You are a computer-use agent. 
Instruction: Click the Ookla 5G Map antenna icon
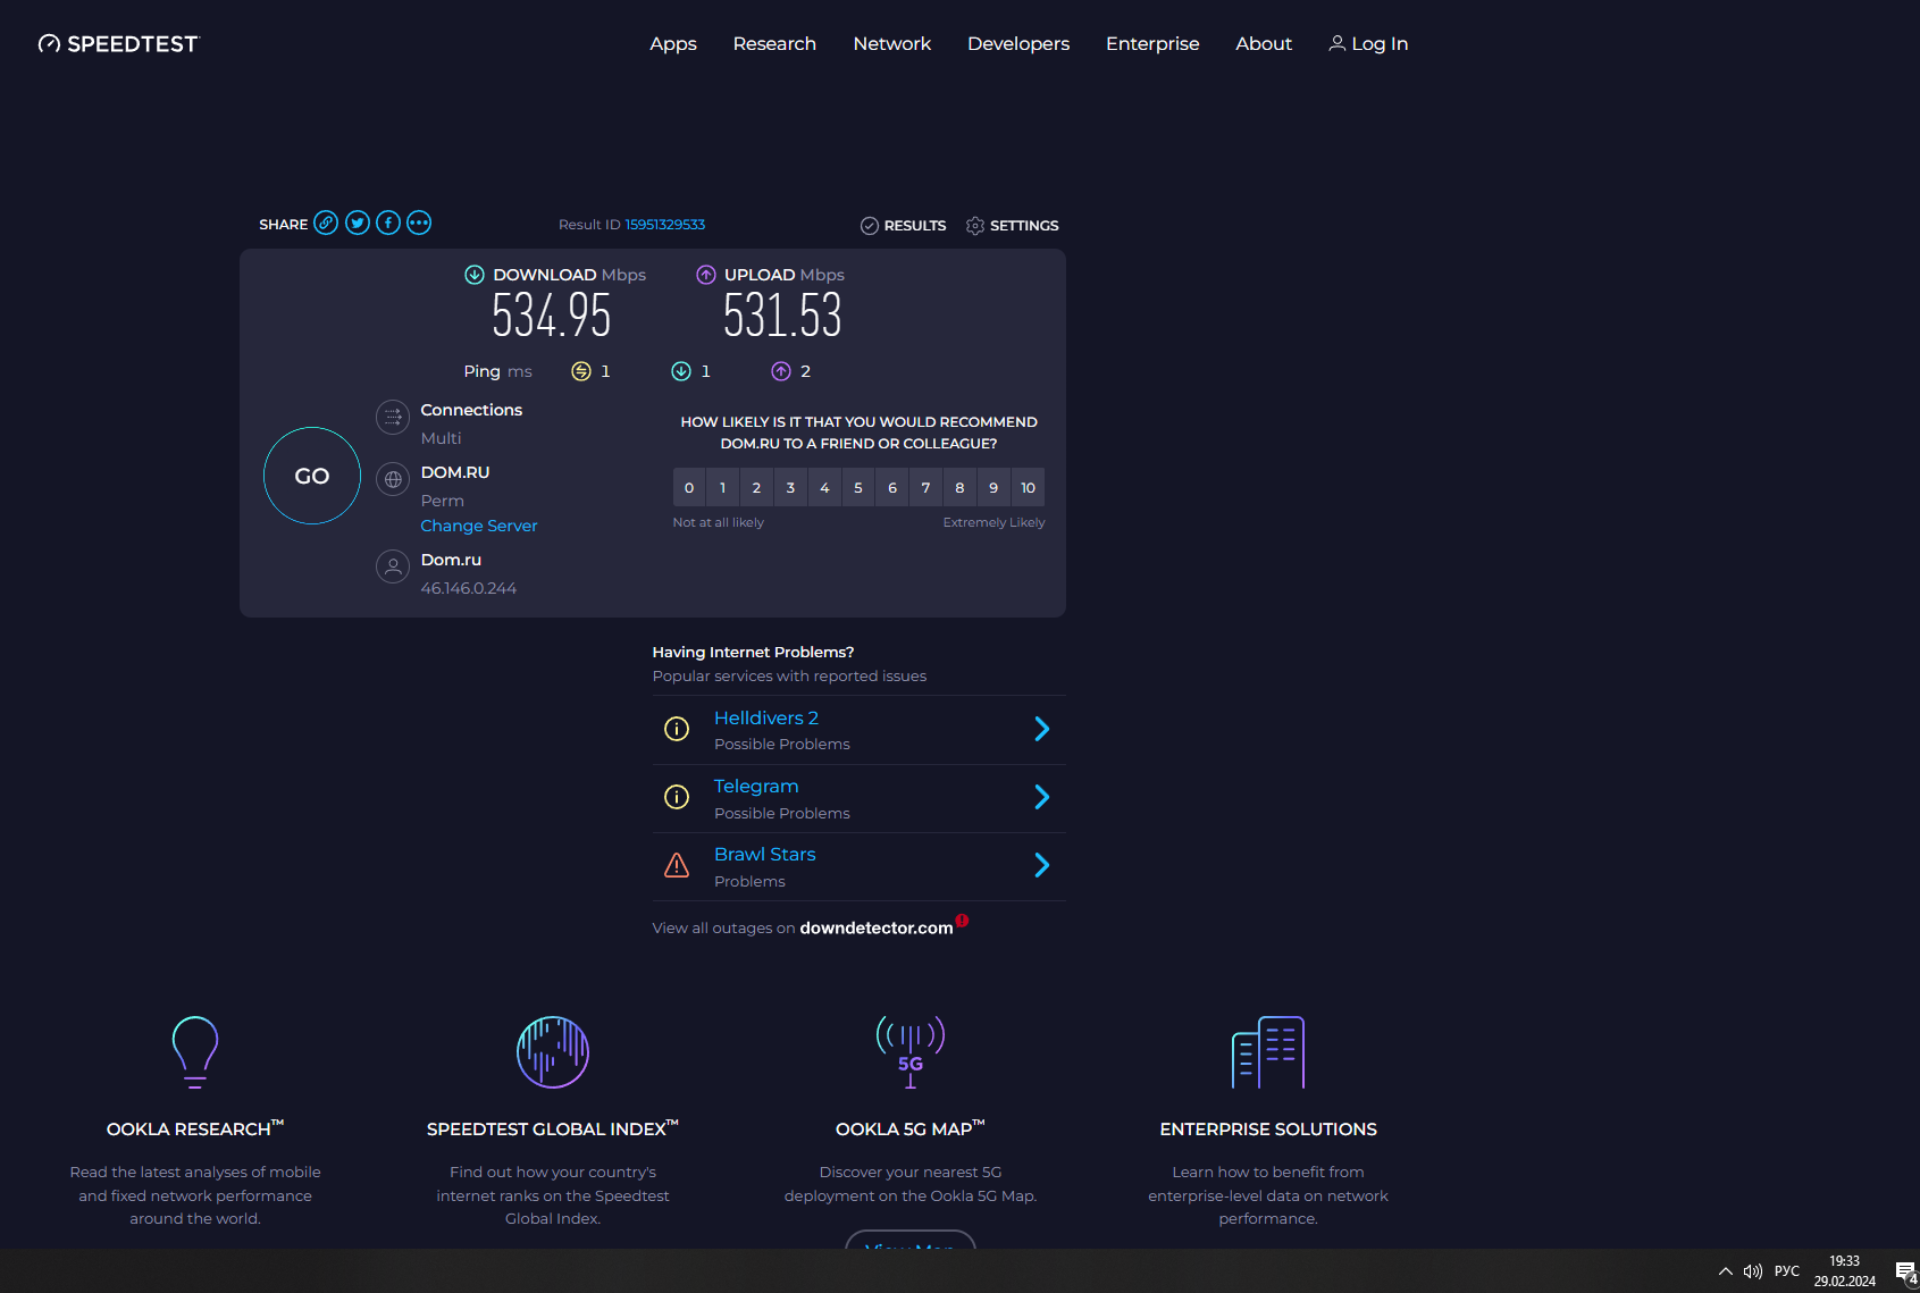pos(910,1052)
